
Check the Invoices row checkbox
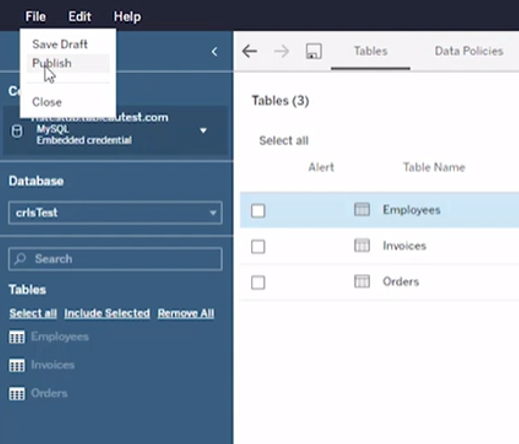pos(258,247)
